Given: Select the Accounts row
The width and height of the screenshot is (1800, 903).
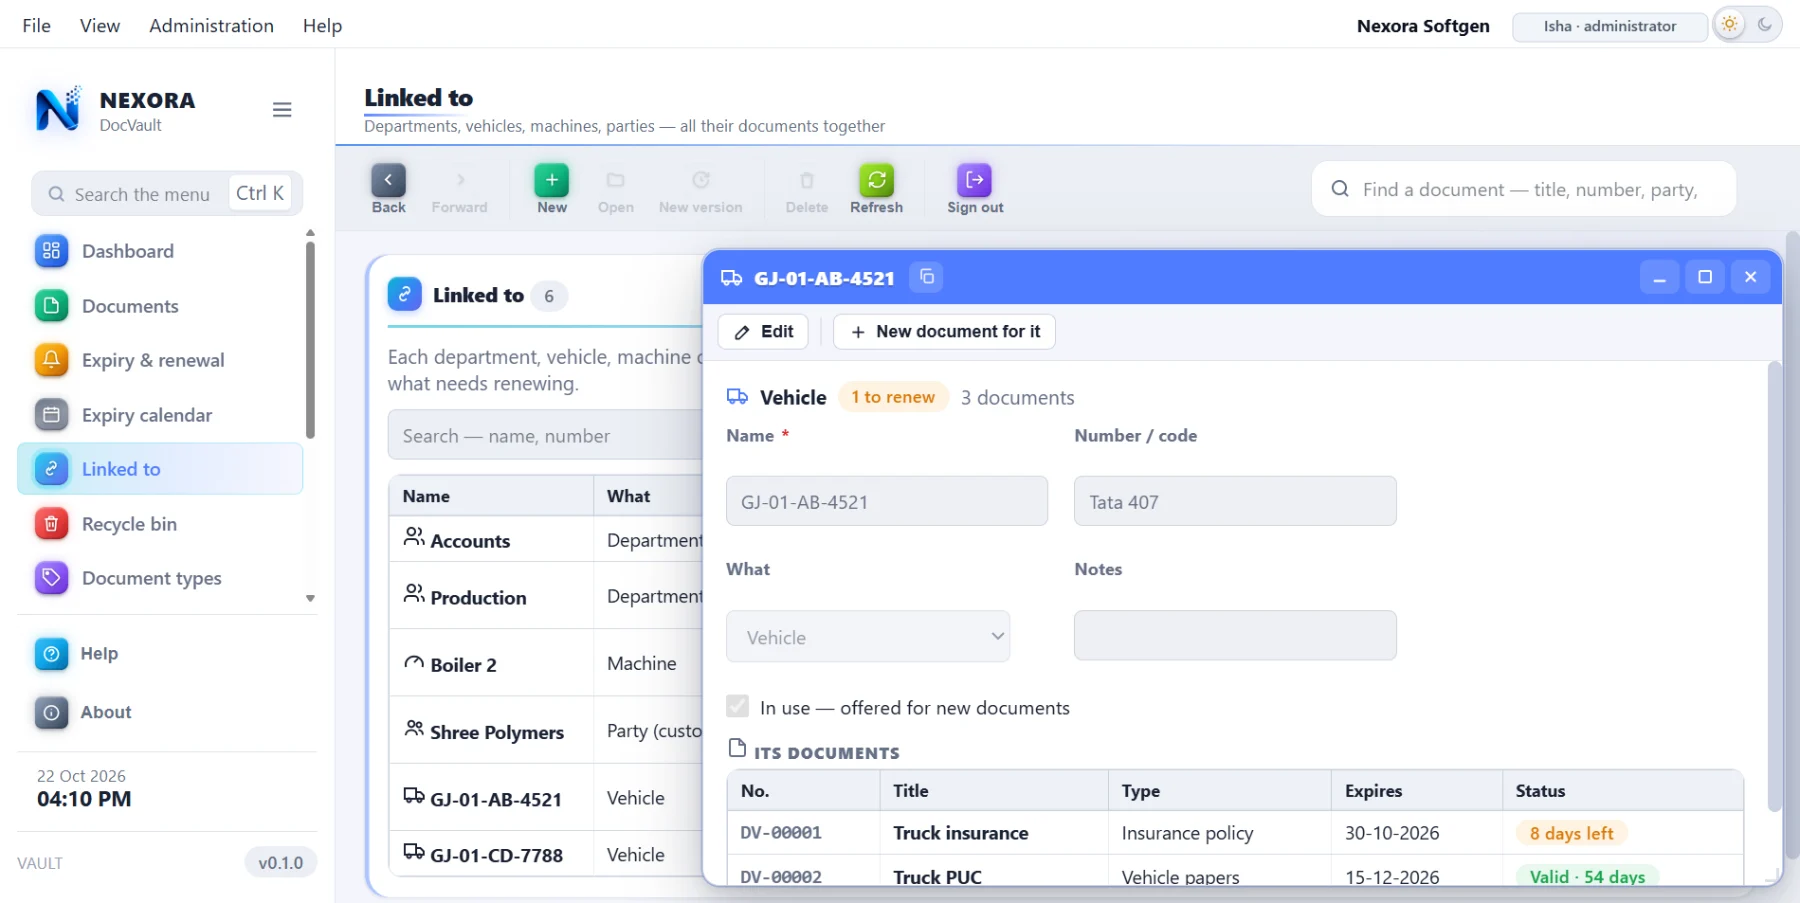Looking at the screenshot, I should tap(546, 540).
